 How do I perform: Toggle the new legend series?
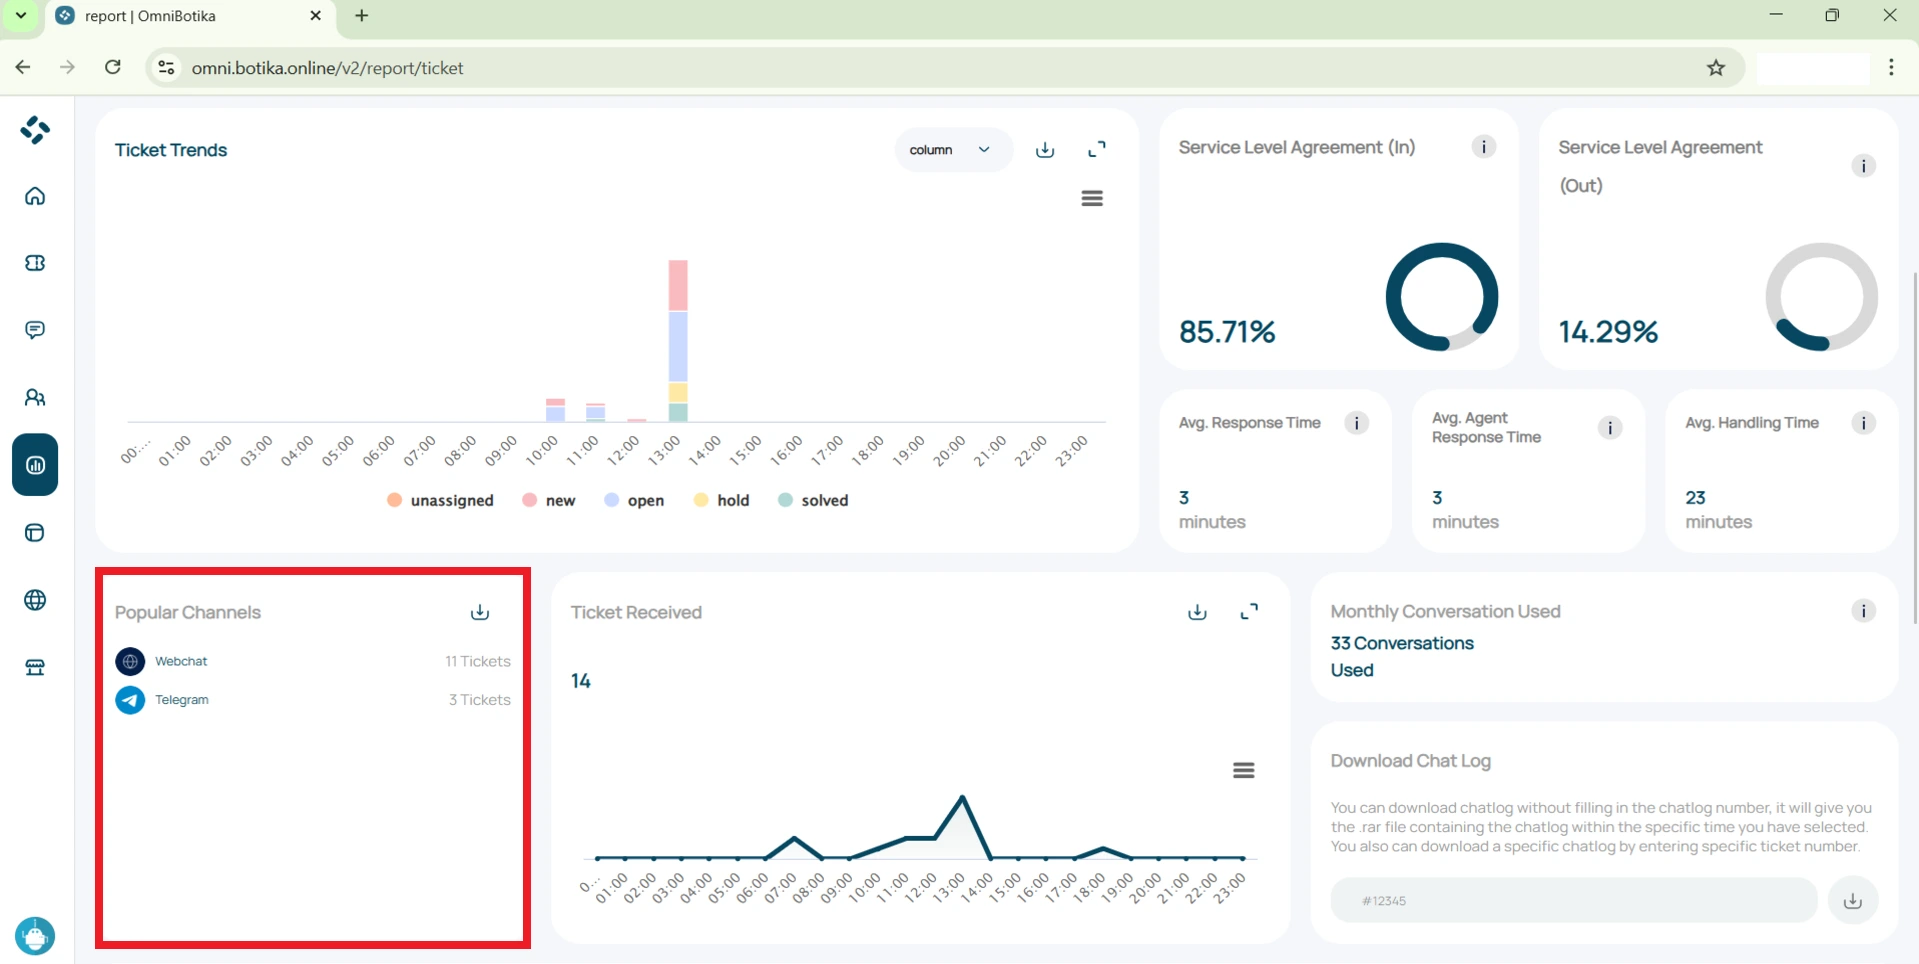(x=549, y=500)
